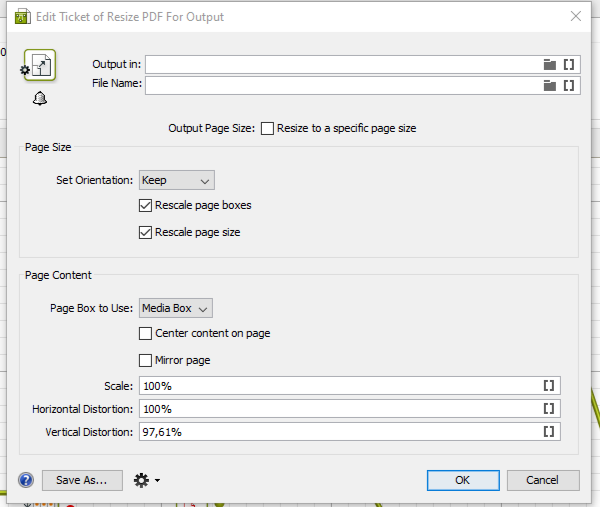Click the Resize PDF ticket icon
The width and height of the screenshot is (600, 507).
tap(40, 66)
